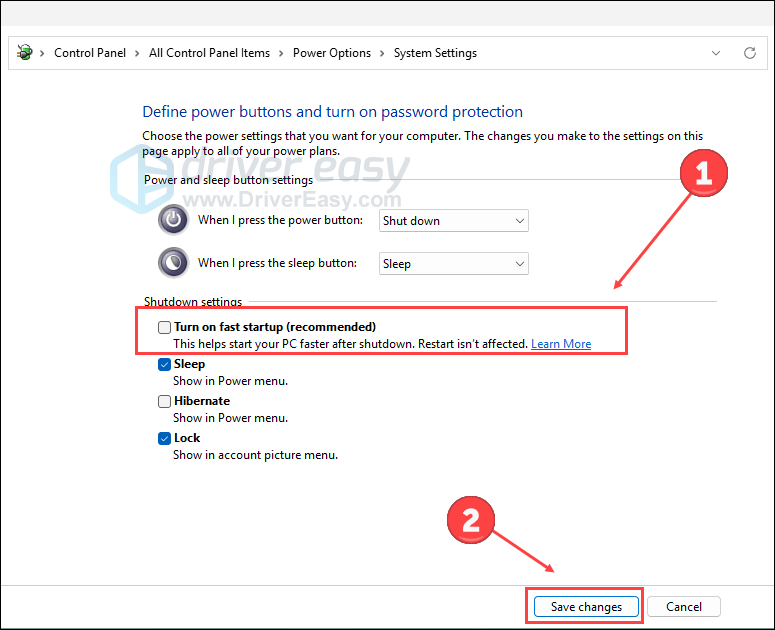This screenshot has width=775, height=630.
Task: Click the Save changes button
Action: pos(585,606)
